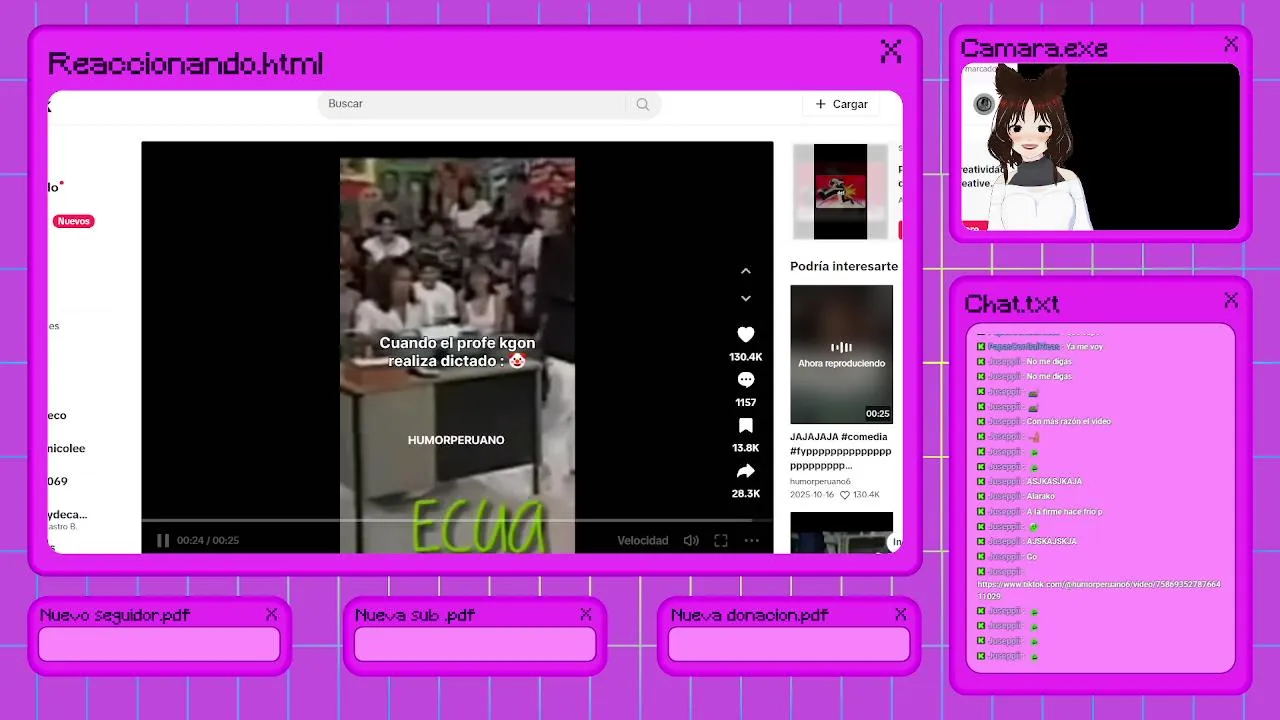Close the Chat.txt window

pos(1231,300)
